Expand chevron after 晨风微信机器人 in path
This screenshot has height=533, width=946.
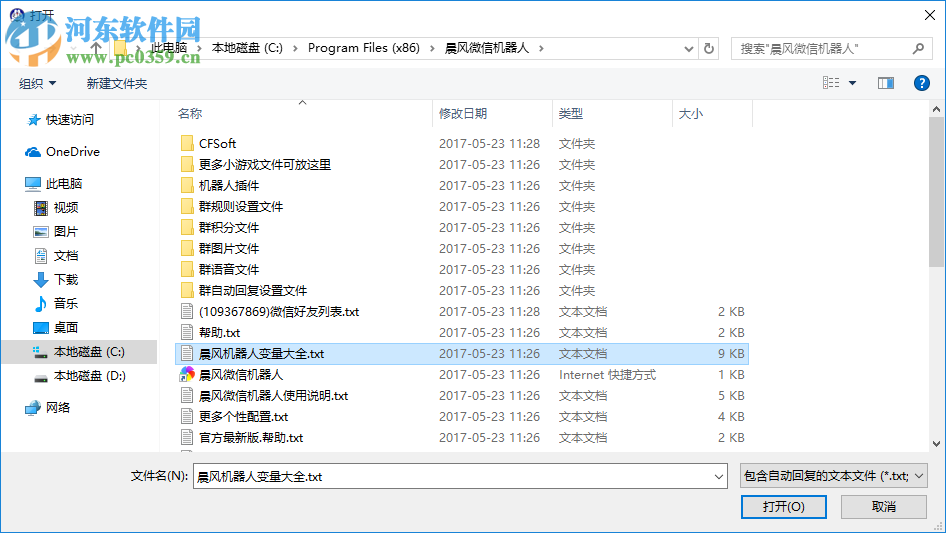[x=541, y=48]
